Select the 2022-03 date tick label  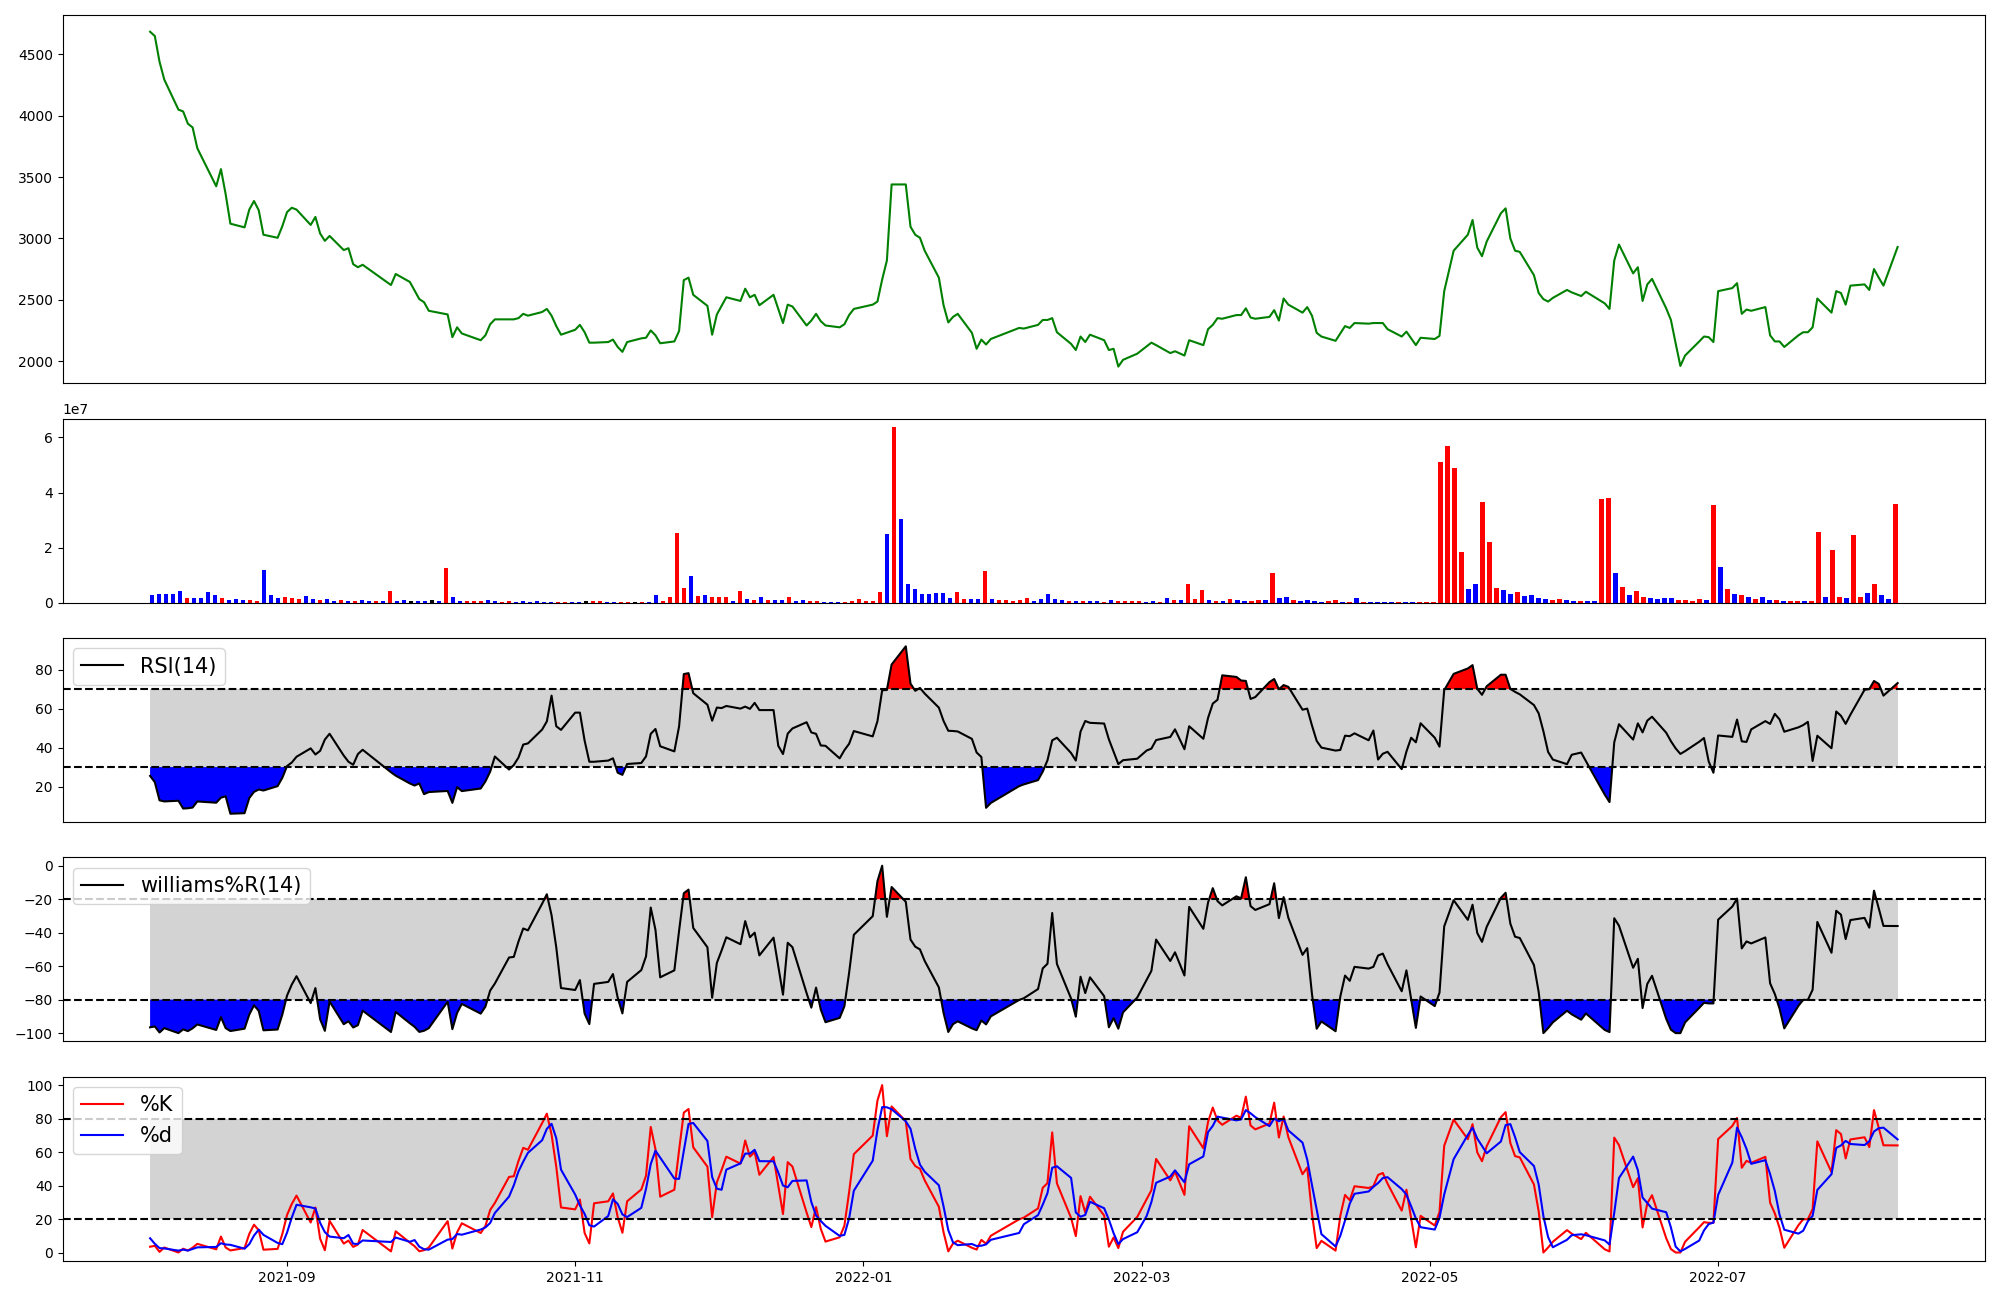pyautogui.click(x=1141, y=1277)
